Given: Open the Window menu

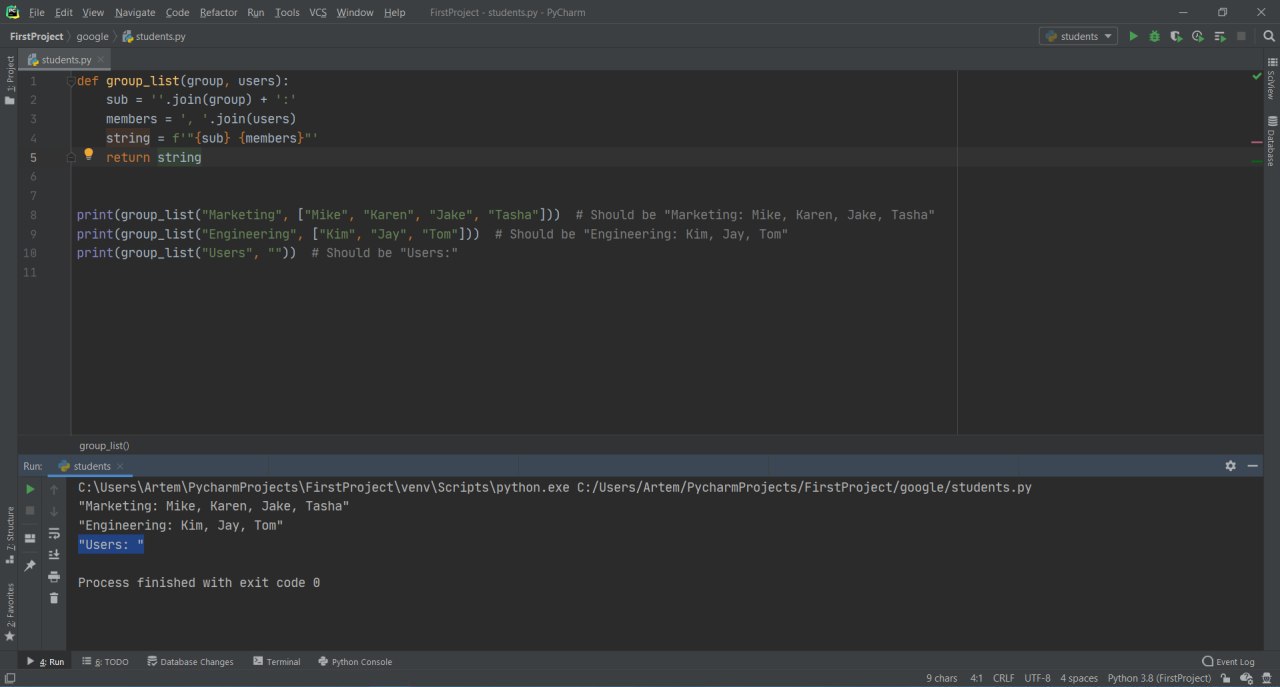Looking at the screenshot, I should [x=355, y=12].
